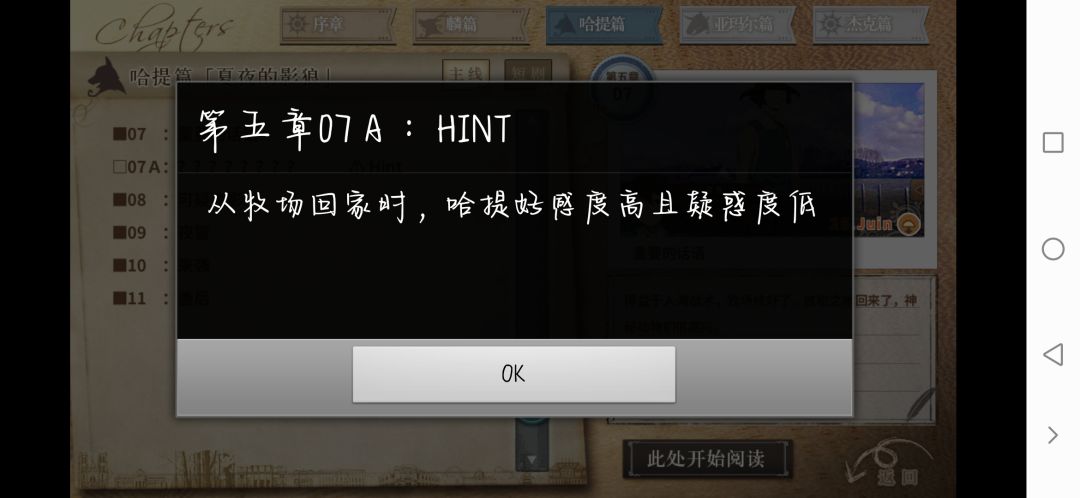Click the black wolf icon beside 哈提篇 title
This screenshot has height=498, width=1080.
(x=105, y=77)
